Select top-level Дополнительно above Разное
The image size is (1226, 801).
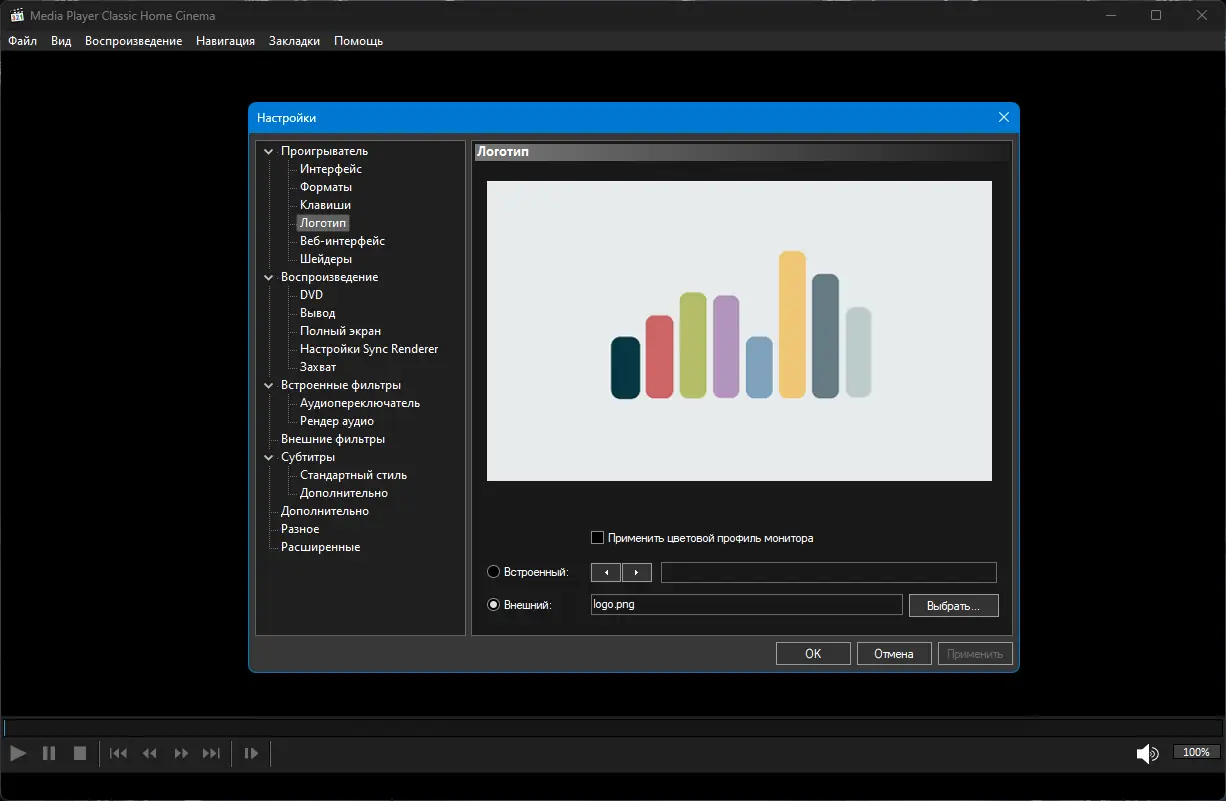pyautogui.click(x=325, y=511)
